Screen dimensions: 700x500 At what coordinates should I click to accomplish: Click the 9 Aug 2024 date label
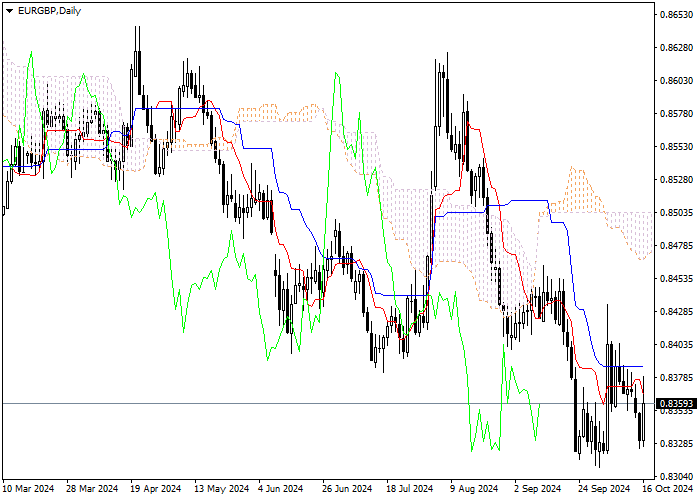(x=474, y=489)
